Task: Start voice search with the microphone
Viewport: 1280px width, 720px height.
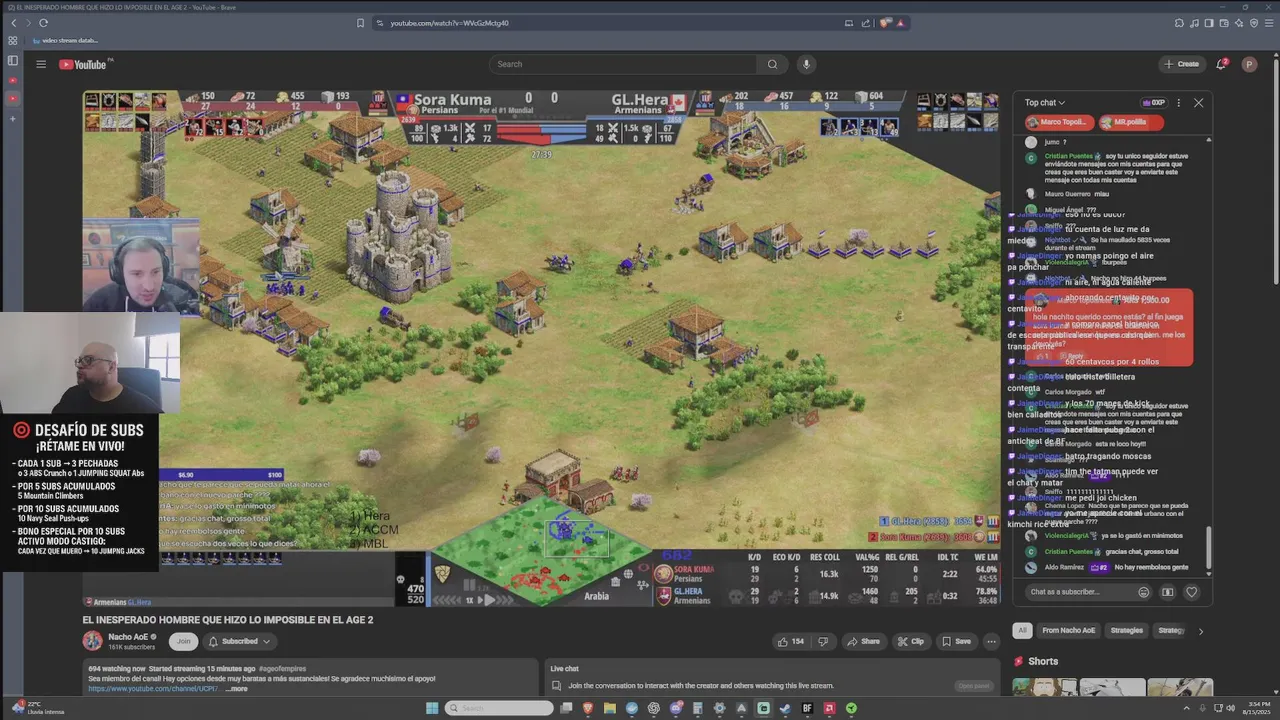Action: [x=806, y=64]
